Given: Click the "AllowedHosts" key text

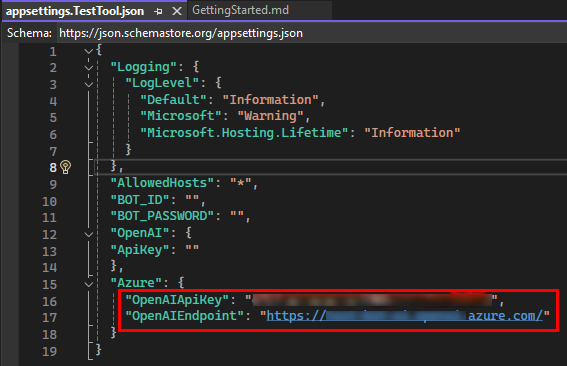Looking at the screenshot, I should pyautogui.click(x=162, y=183).
